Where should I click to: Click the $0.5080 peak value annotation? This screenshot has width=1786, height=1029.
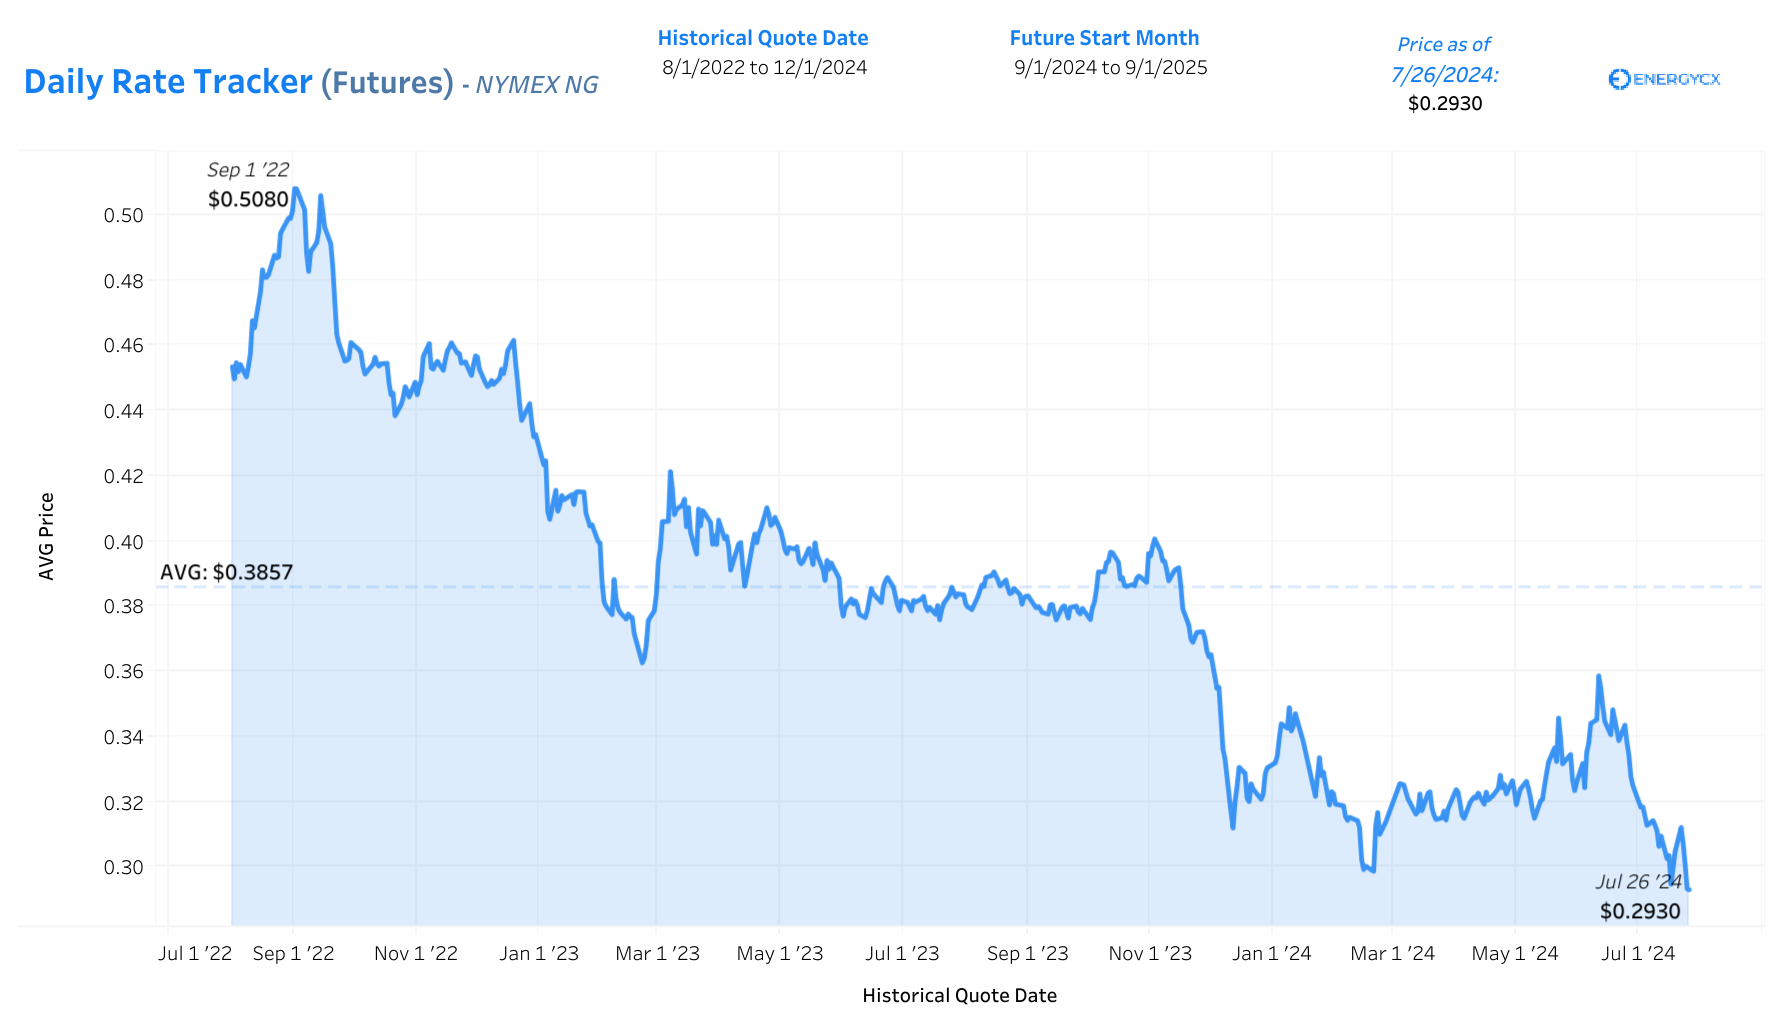pyautogui.click(x=248, y=199)
